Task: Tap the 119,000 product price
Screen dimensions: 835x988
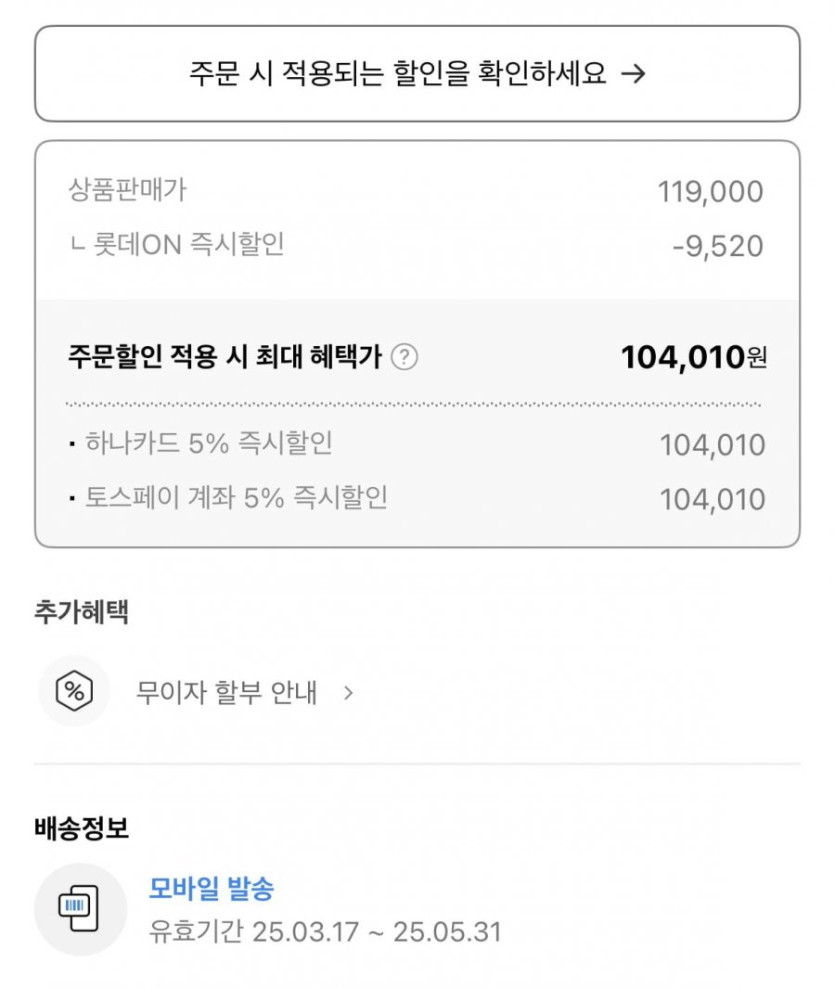Action: tap(710, 191)
